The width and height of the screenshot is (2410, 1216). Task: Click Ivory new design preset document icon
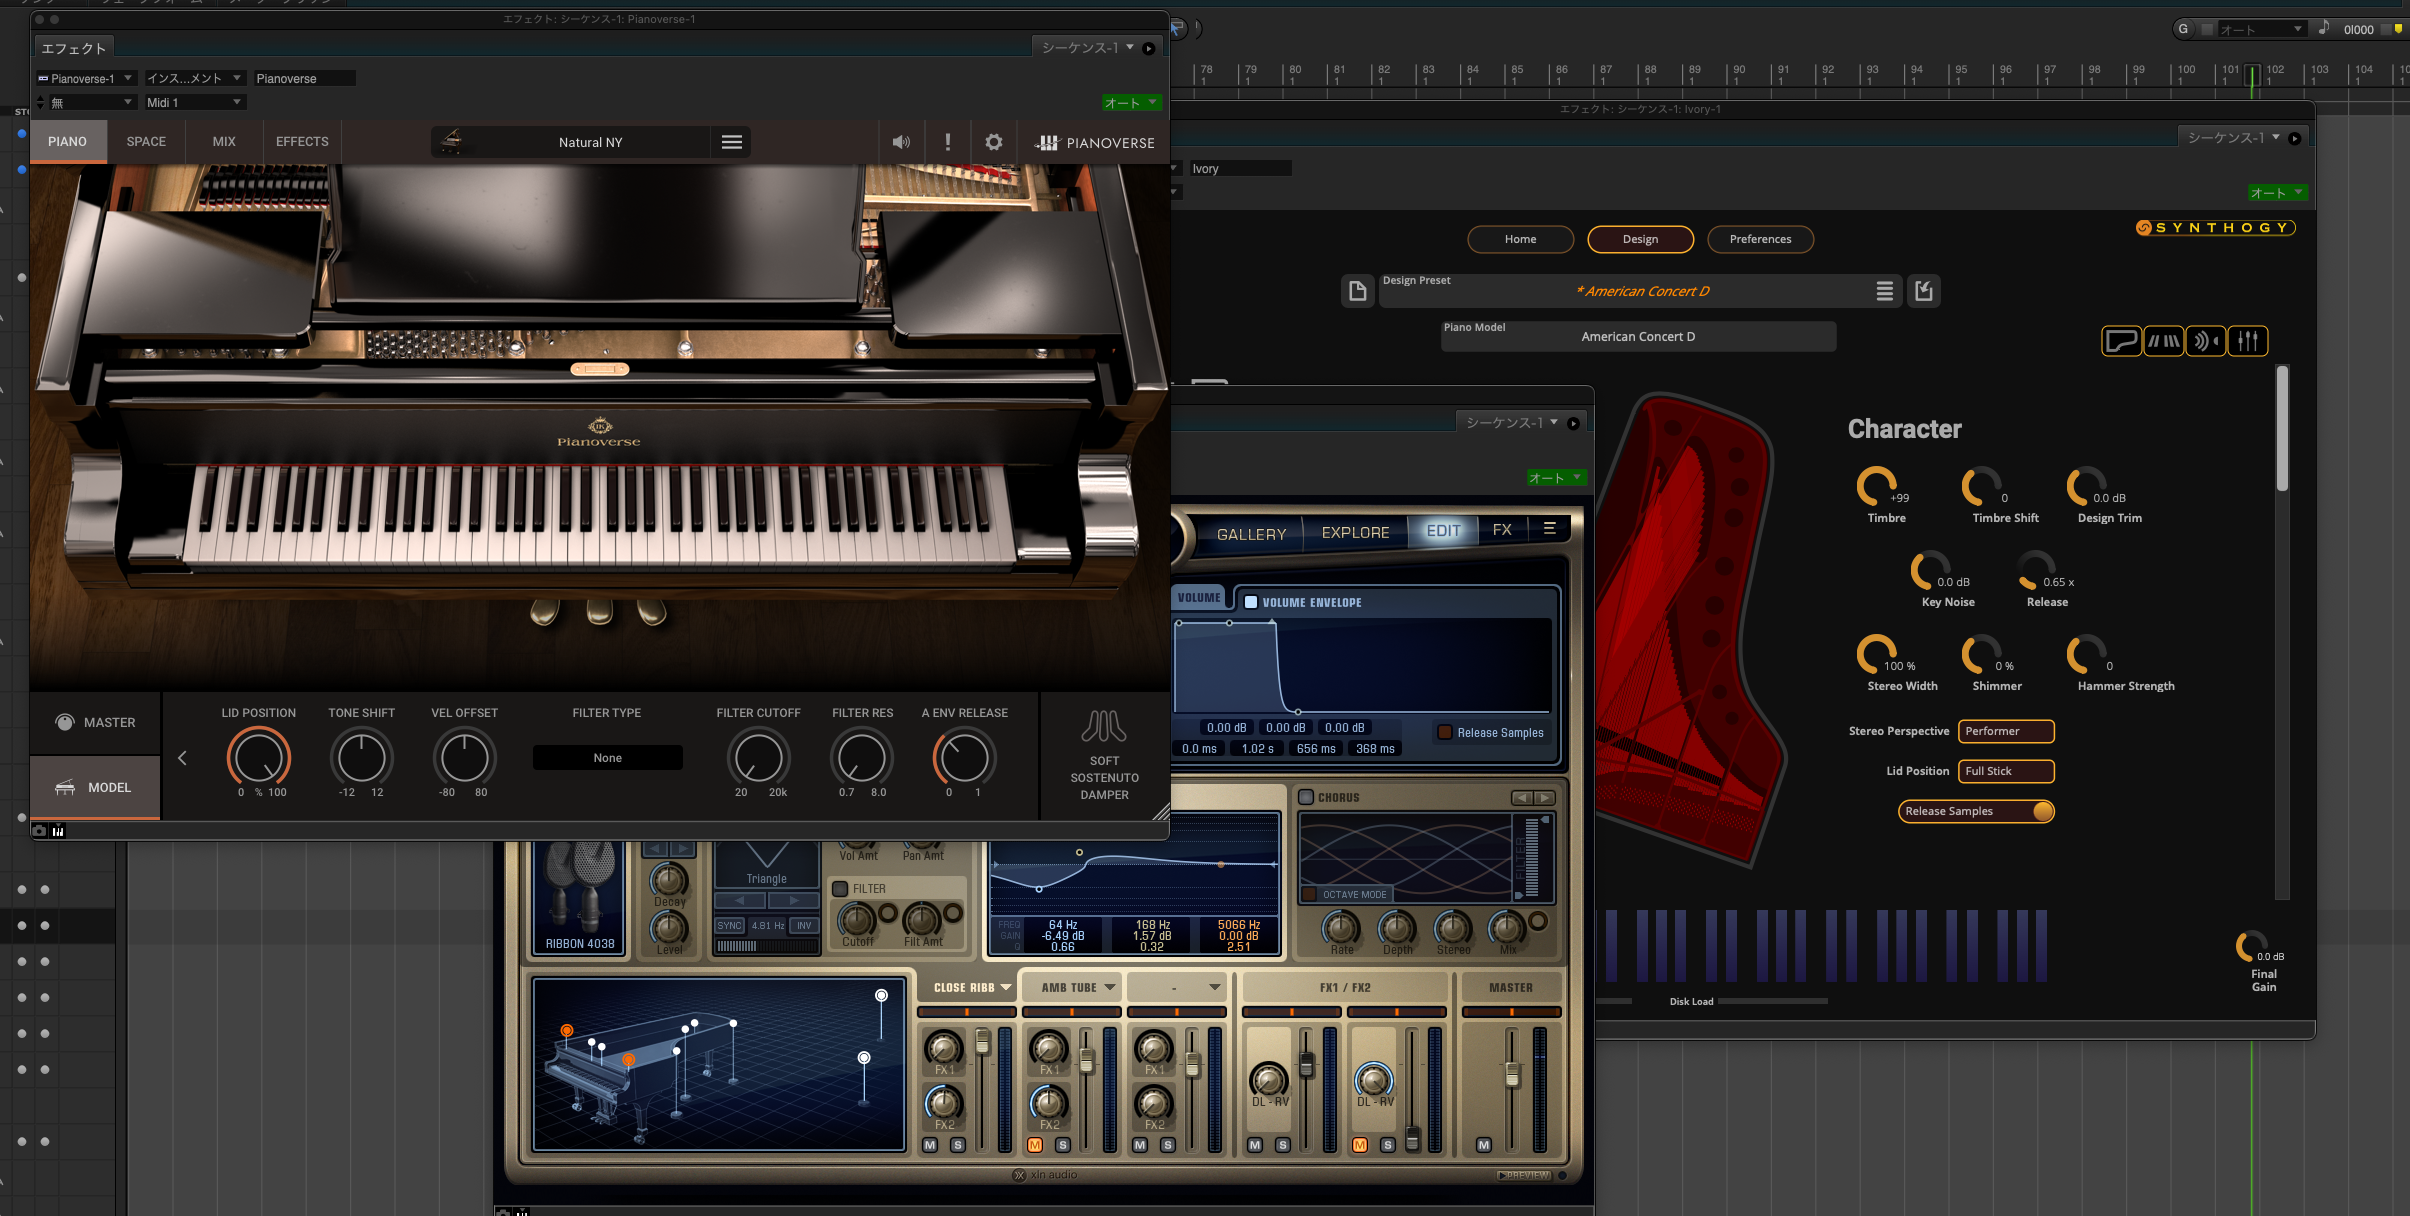coord(1357,291)
